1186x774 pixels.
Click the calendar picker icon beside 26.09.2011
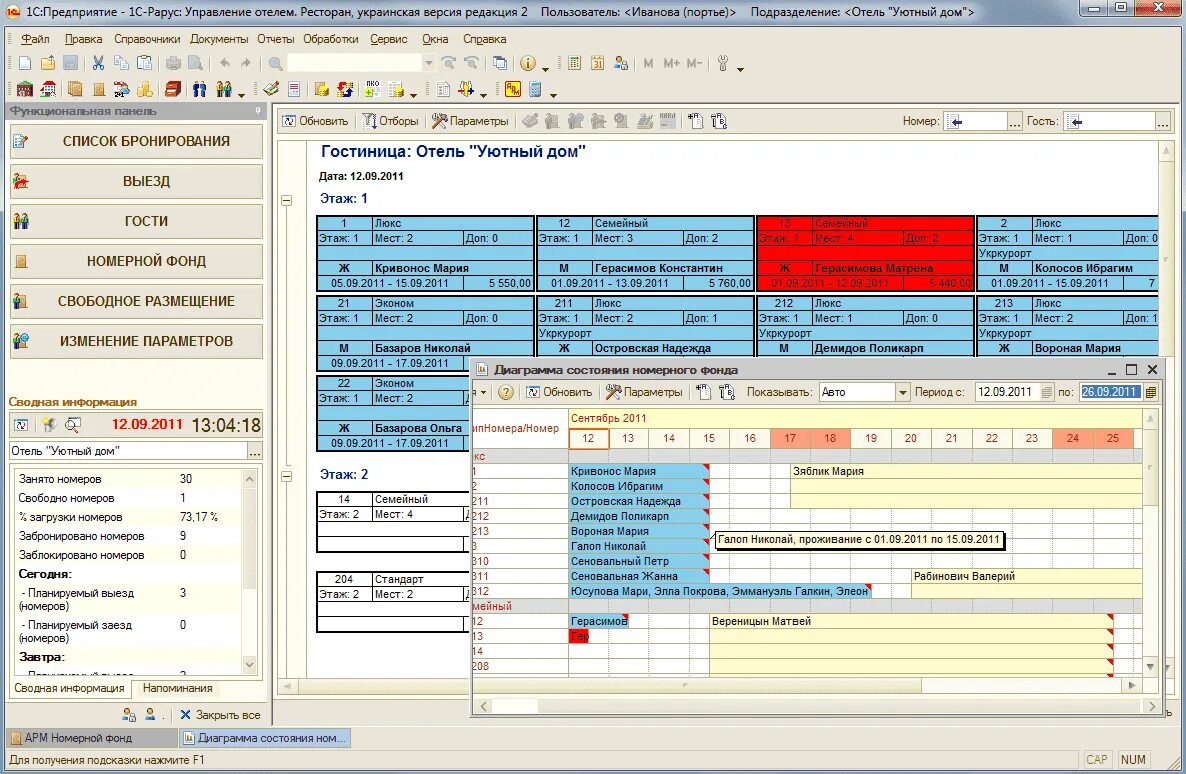[x=1150, y=392]
